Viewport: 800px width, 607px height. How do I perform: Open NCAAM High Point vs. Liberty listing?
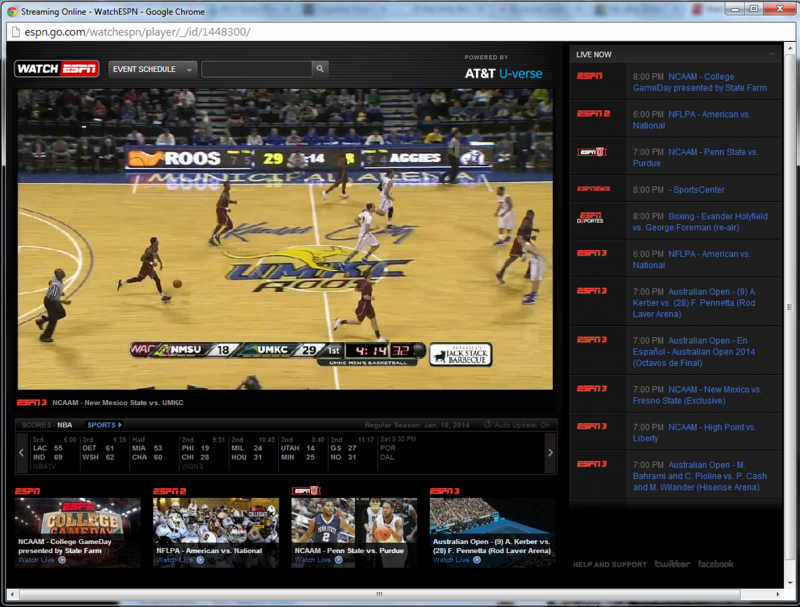[x=694, y=433]
